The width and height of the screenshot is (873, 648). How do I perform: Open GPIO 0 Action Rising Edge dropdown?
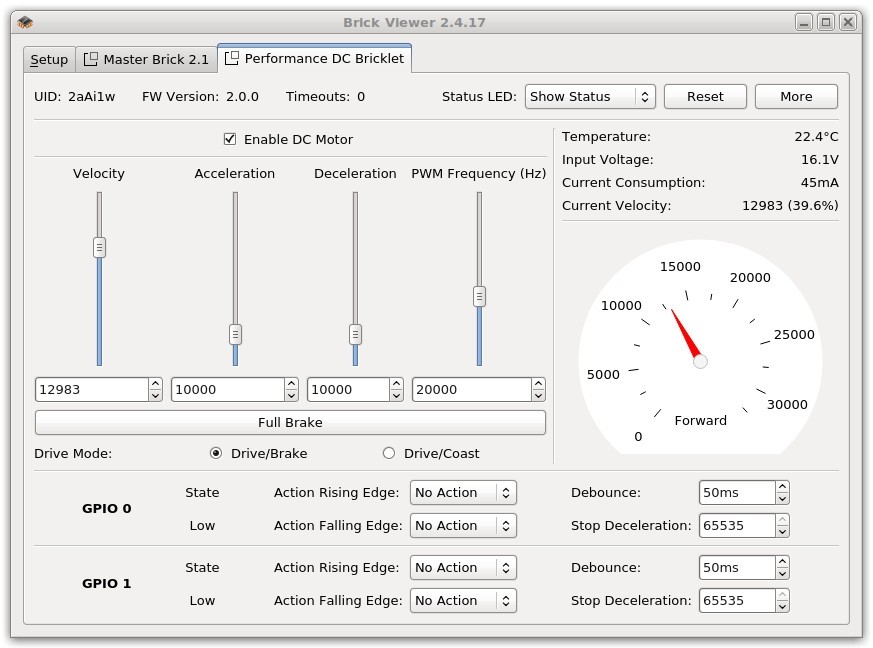(463, 493)
